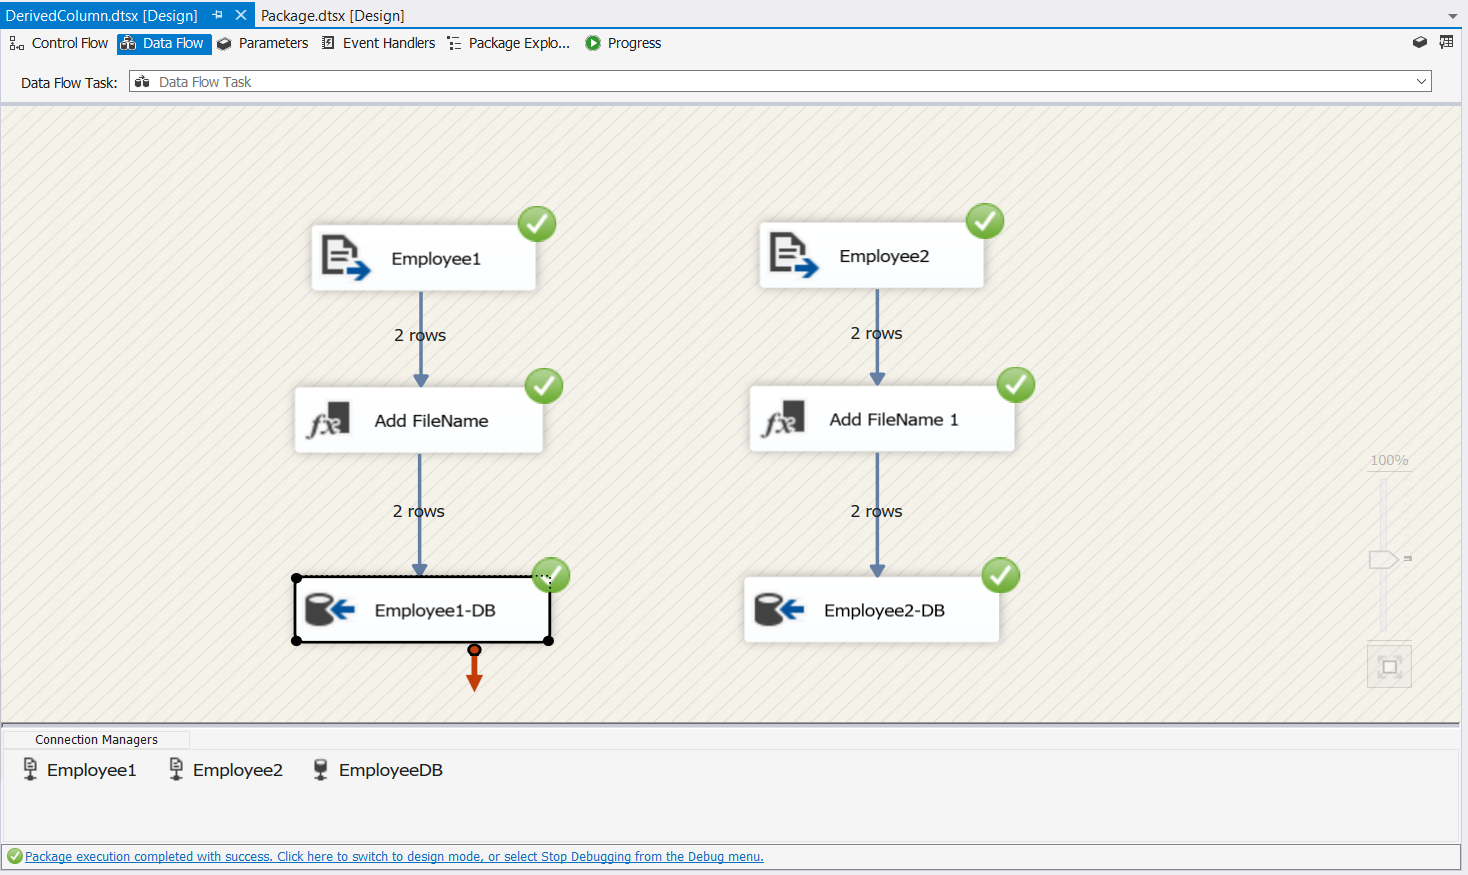
Task: Click the Progress play icon
Action: point(592,43)
